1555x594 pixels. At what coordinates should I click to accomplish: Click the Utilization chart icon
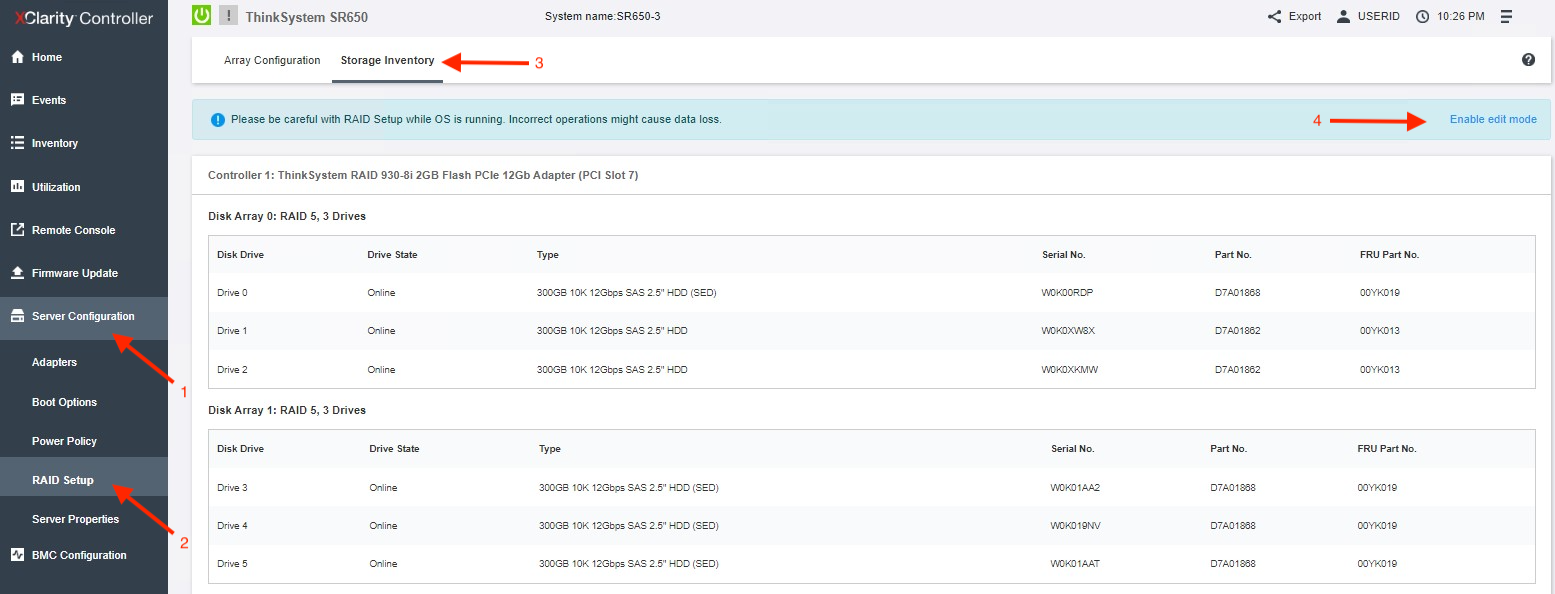pyautogui.click(x=17, y=187)
